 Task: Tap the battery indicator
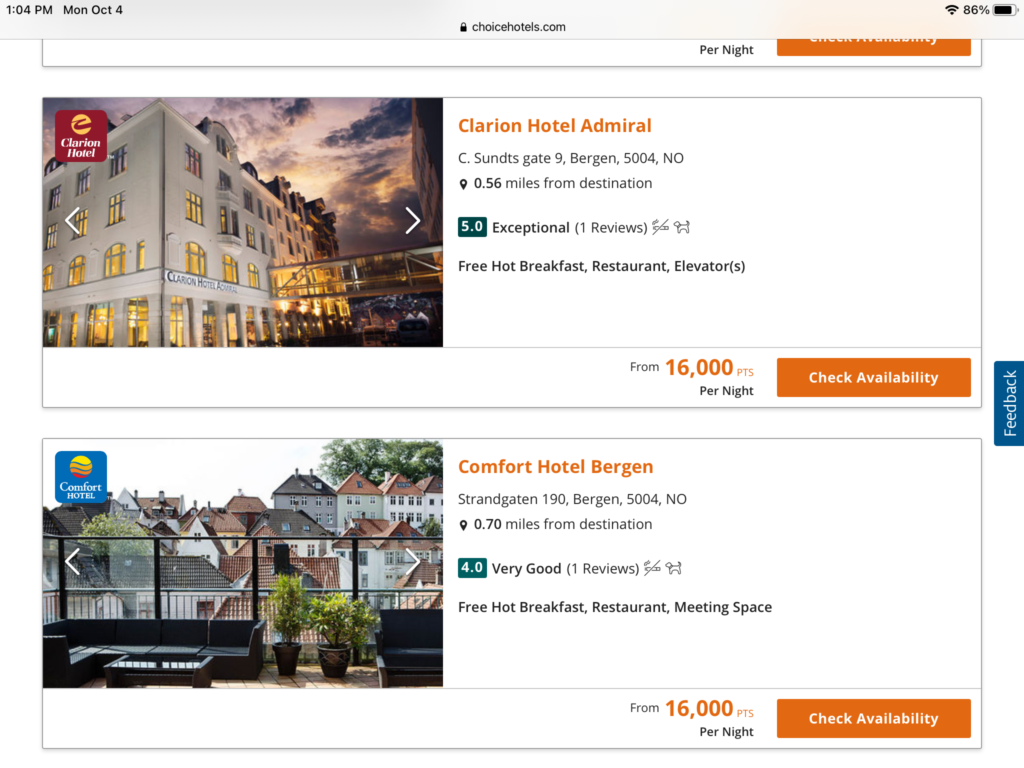coord(1005,10)
